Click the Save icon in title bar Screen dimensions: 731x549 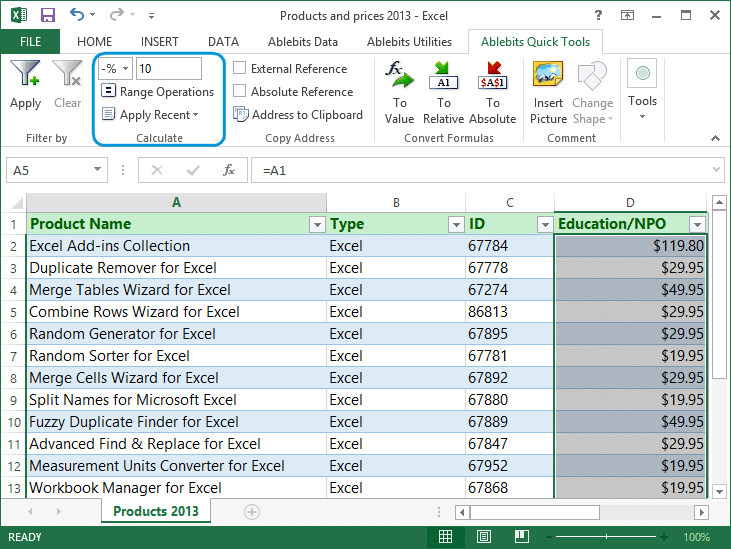coord(46,15)
